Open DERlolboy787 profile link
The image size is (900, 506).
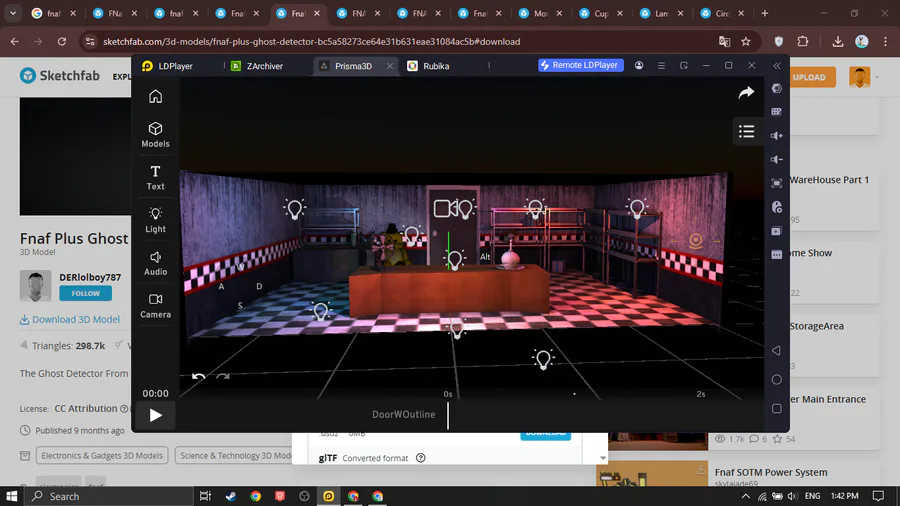coord(90,277)
